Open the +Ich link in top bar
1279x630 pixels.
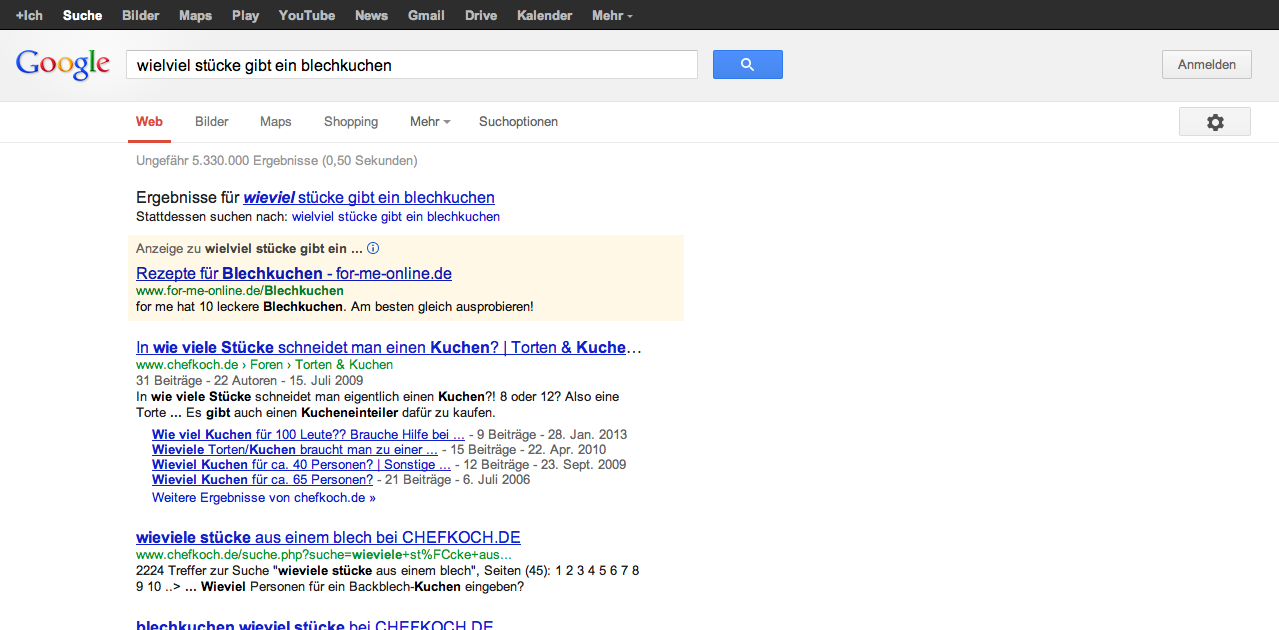29,16
